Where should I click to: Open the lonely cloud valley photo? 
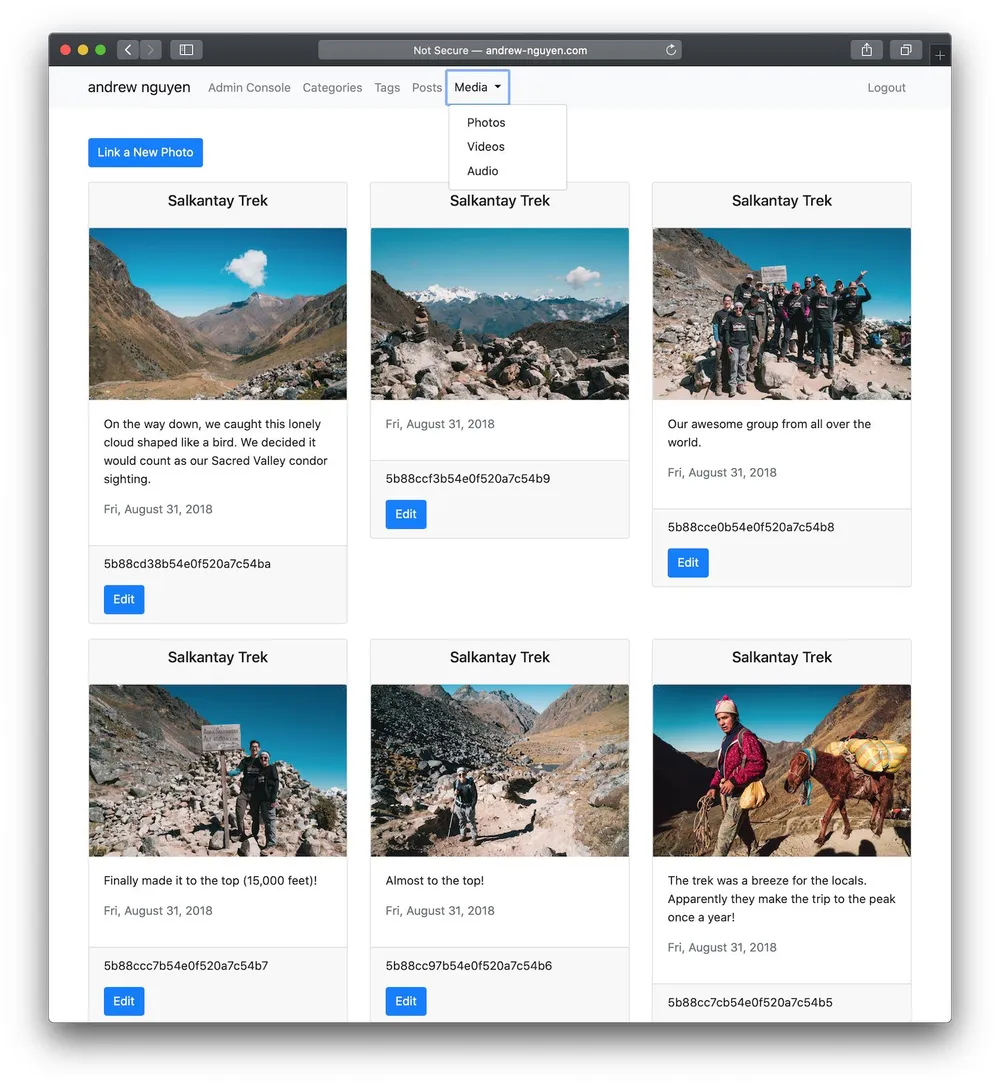(218, 314)
